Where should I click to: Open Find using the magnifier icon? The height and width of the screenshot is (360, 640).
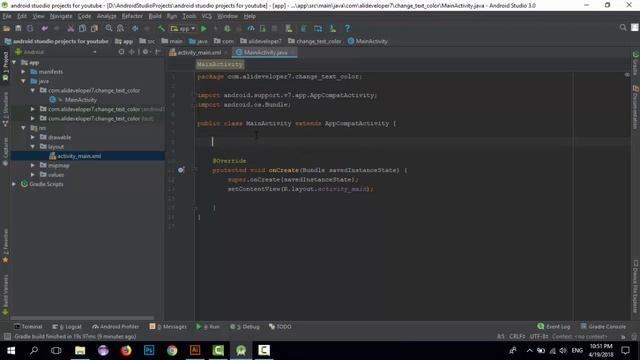(x=109, y=29)
